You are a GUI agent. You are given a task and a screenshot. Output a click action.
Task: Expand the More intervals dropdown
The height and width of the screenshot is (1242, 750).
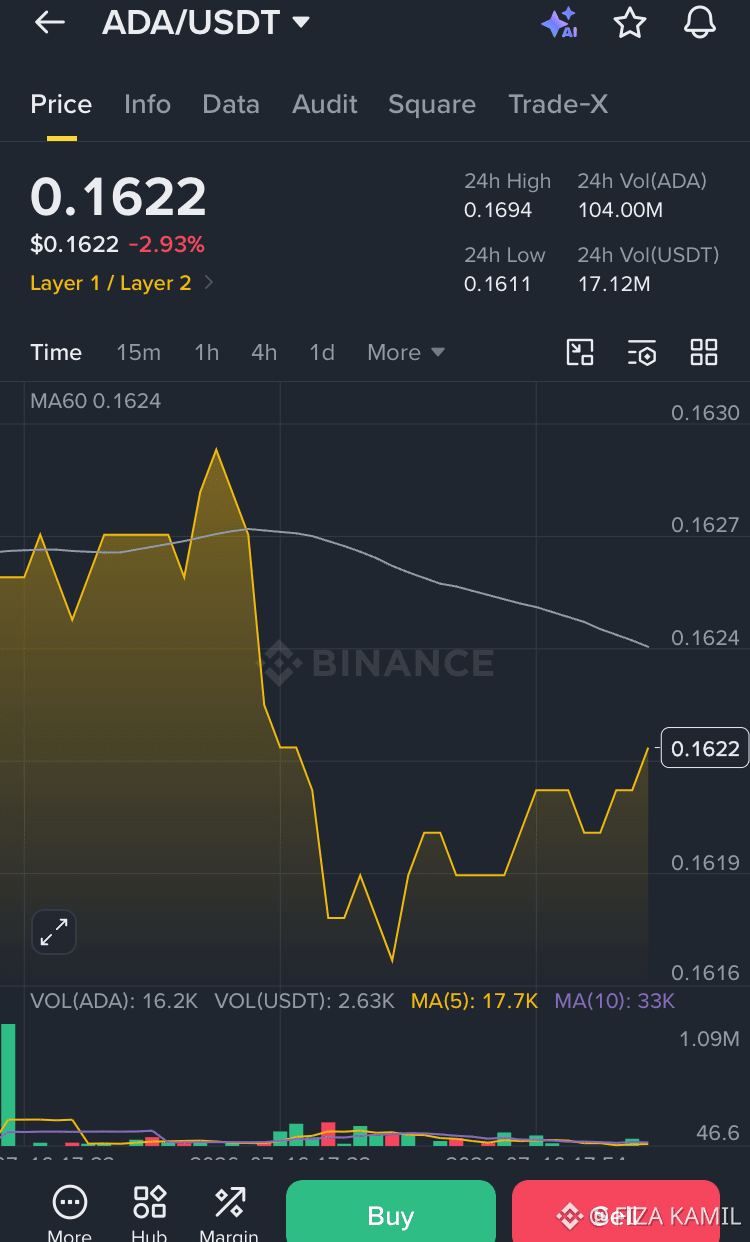(x=406, y=352)
